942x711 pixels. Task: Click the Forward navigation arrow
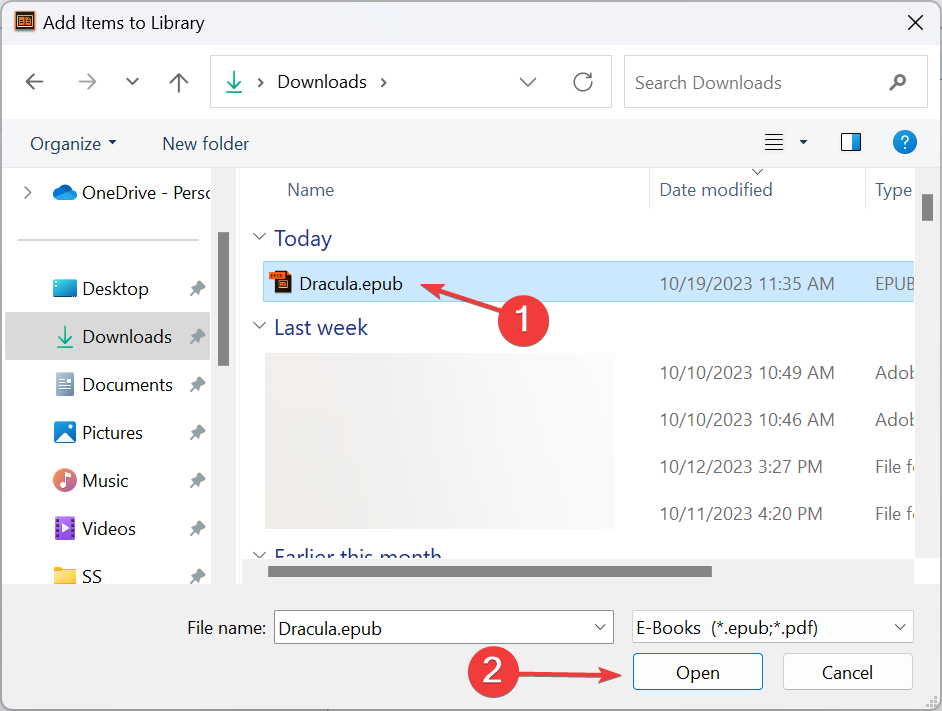87,82
